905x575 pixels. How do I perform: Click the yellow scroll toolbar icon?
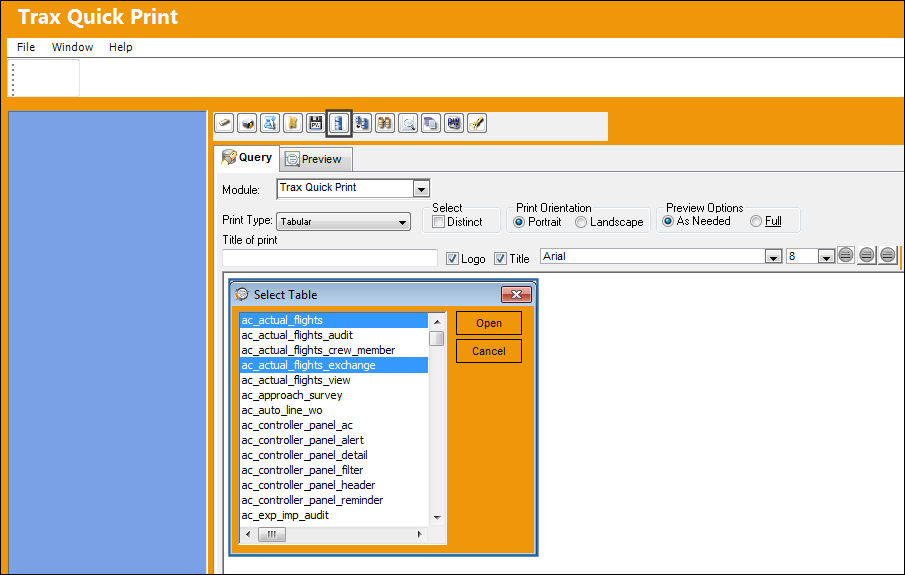click(x=293, y=123)
